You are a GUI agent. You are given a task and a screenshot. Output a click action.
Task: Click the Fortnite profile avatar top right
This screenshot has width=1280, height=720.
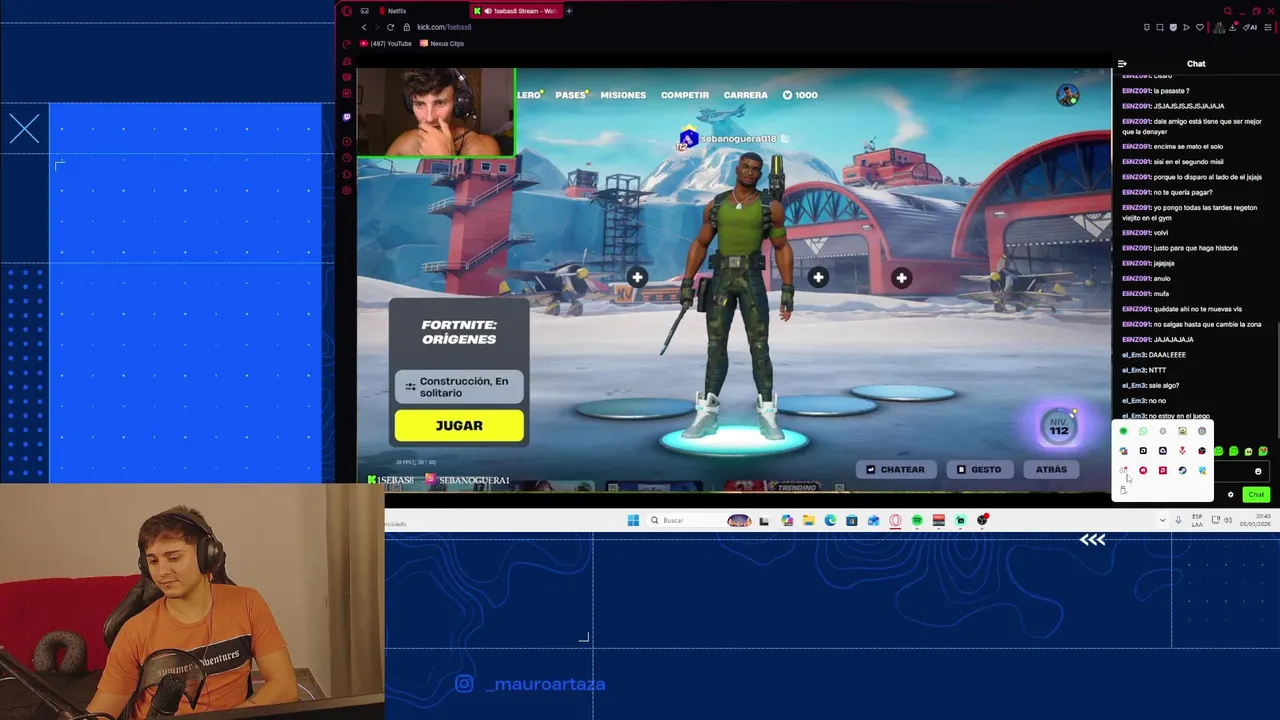point(1068,96)
